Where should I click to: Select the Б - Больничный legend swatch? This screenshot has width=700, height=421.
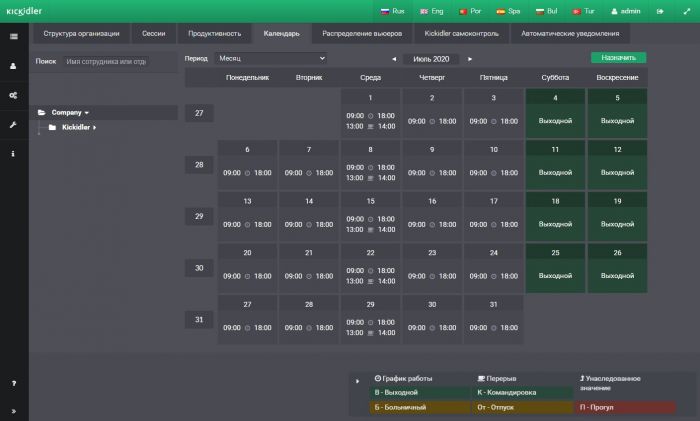point(420,408)
